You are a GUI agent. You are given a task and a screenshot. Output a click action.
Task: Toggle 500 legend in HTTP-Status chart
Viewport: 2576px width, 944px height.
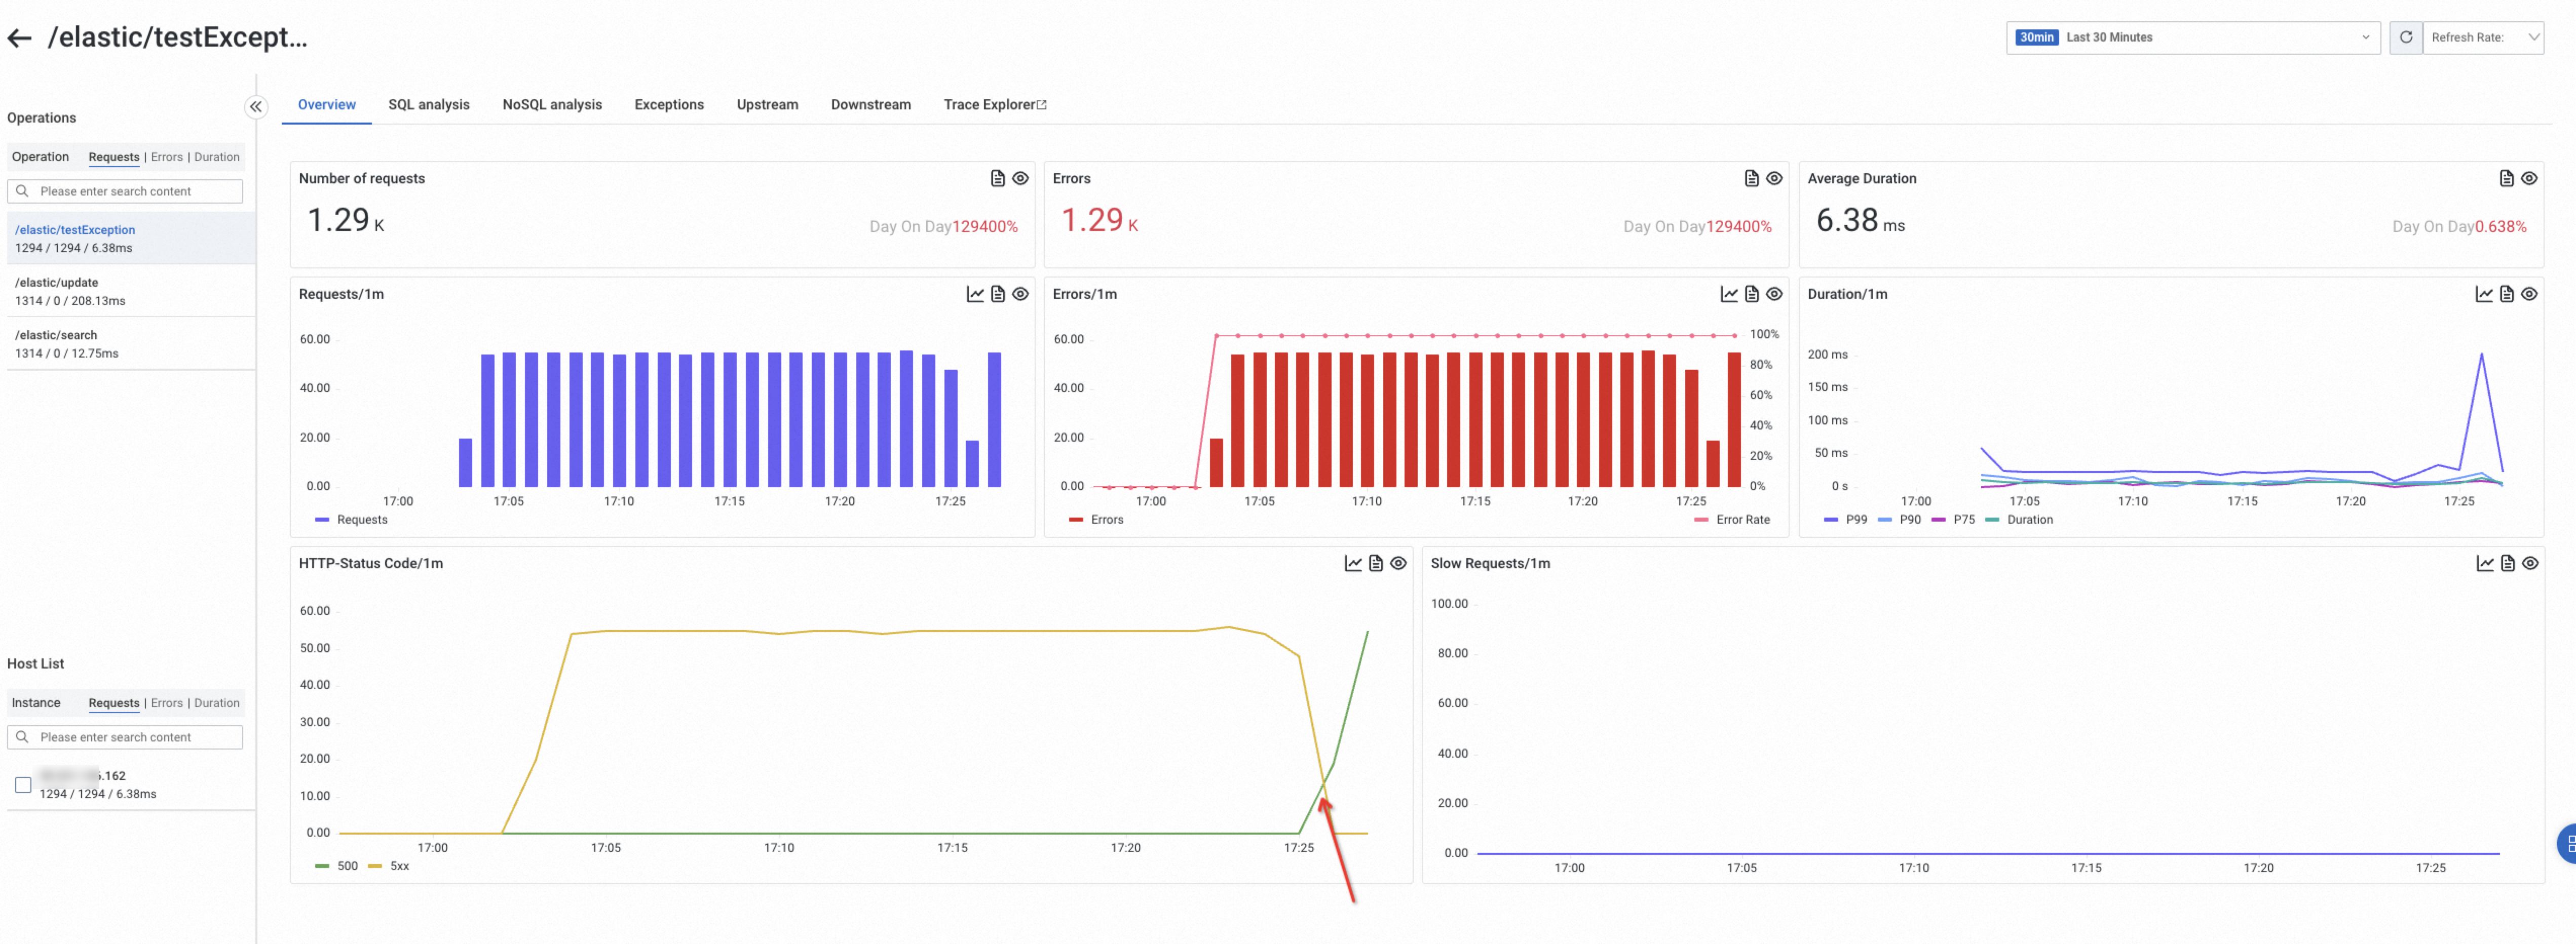336,866
